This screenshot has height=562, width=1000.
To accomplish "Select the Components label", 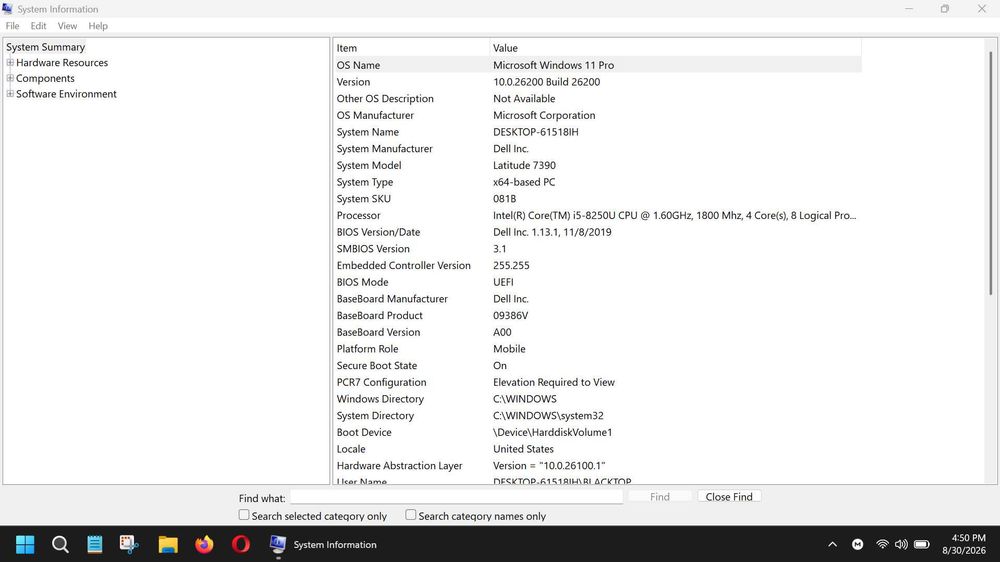I will click(45, 78).
